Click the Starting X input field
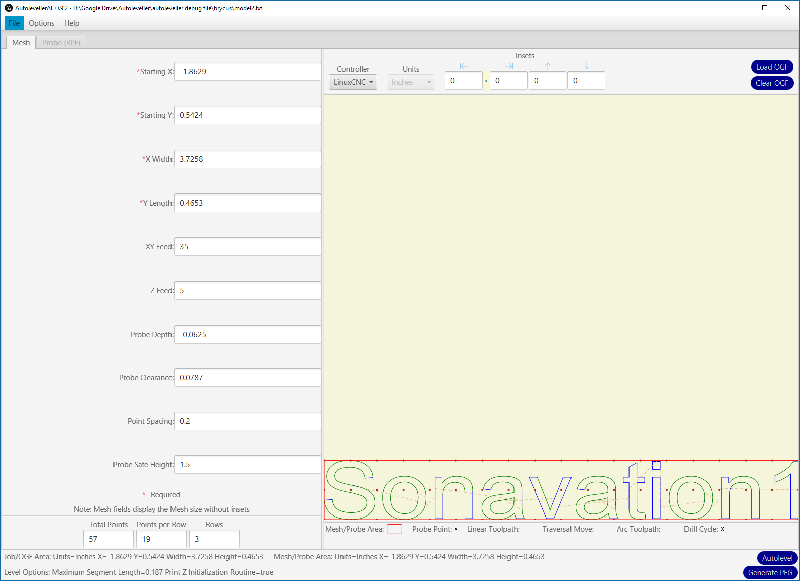Screen dimensions: 800x581 [248, 72]
